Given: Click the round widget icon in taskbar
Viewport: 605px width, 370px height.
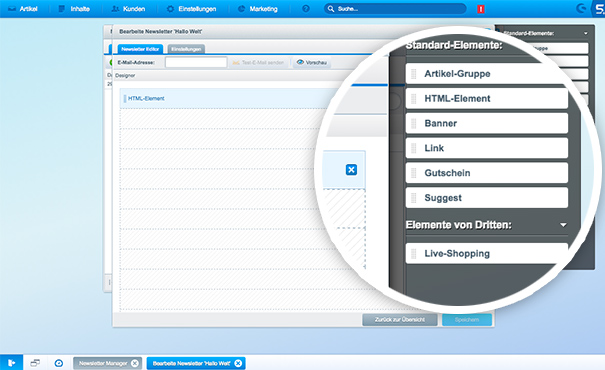Looking at the screenshot, I should coord(59,363).
